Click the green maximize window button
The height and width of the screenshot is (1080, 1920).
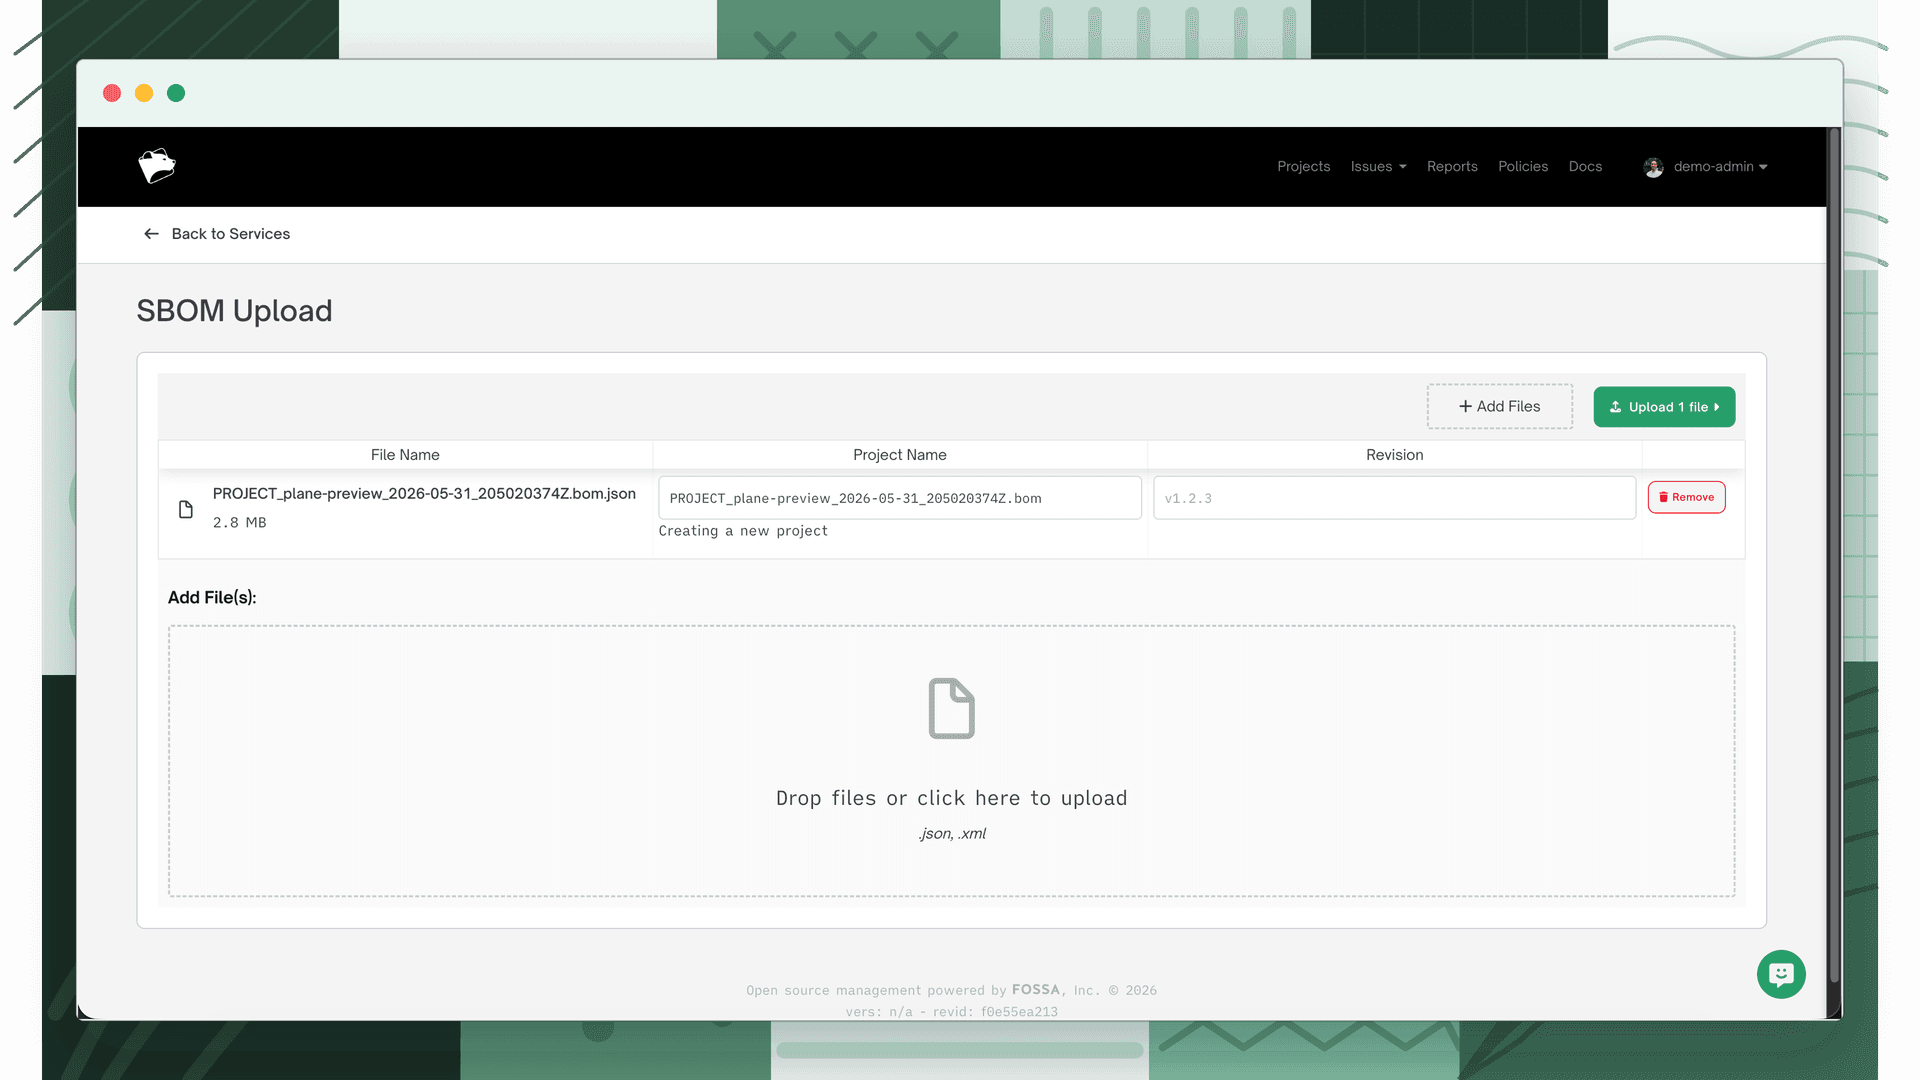pos(176,93)
